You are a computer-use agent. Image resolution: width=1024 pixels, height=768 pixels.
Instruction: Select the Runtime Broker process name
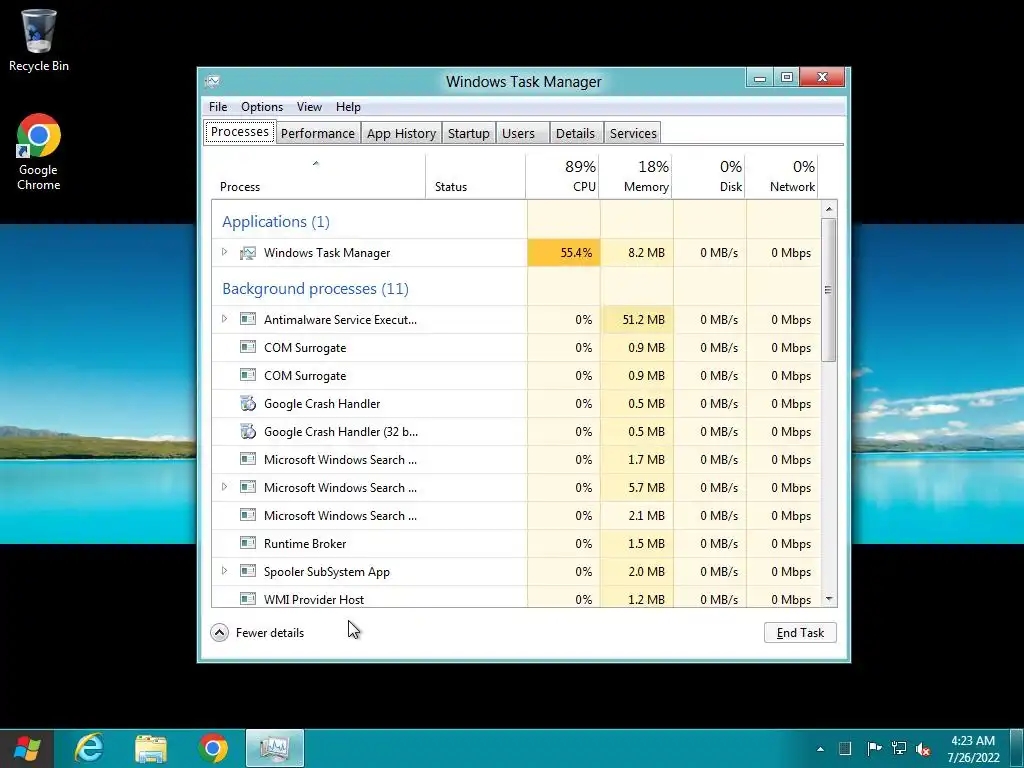click(305, 543)
